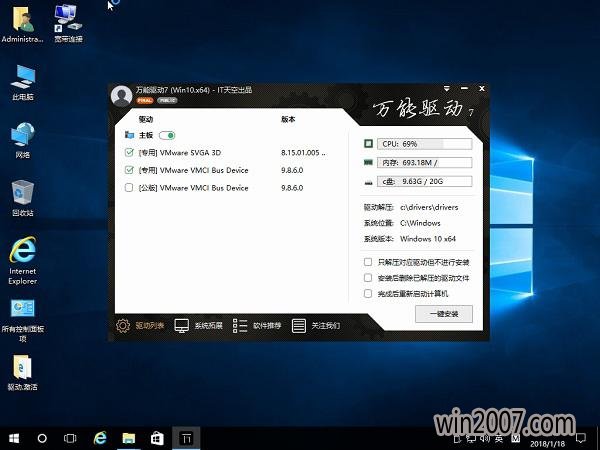600x450 pixels.
Task: Select the 网络 desktop icon
Action: pos(23,140)
